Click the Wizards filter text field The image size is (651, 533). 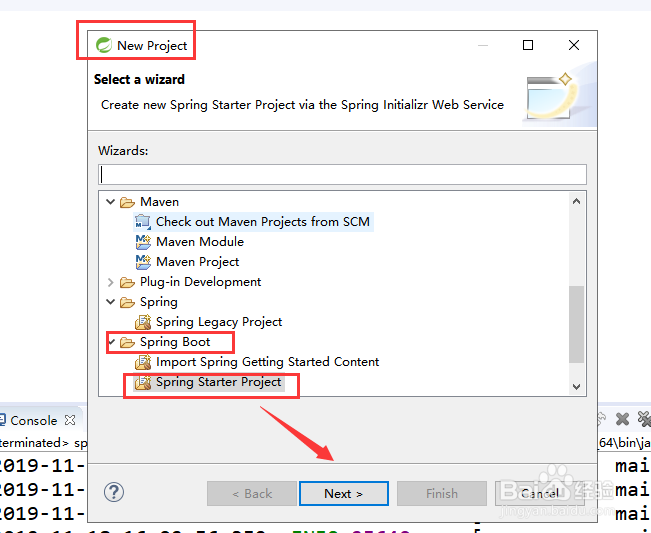(x=343, y=174)
